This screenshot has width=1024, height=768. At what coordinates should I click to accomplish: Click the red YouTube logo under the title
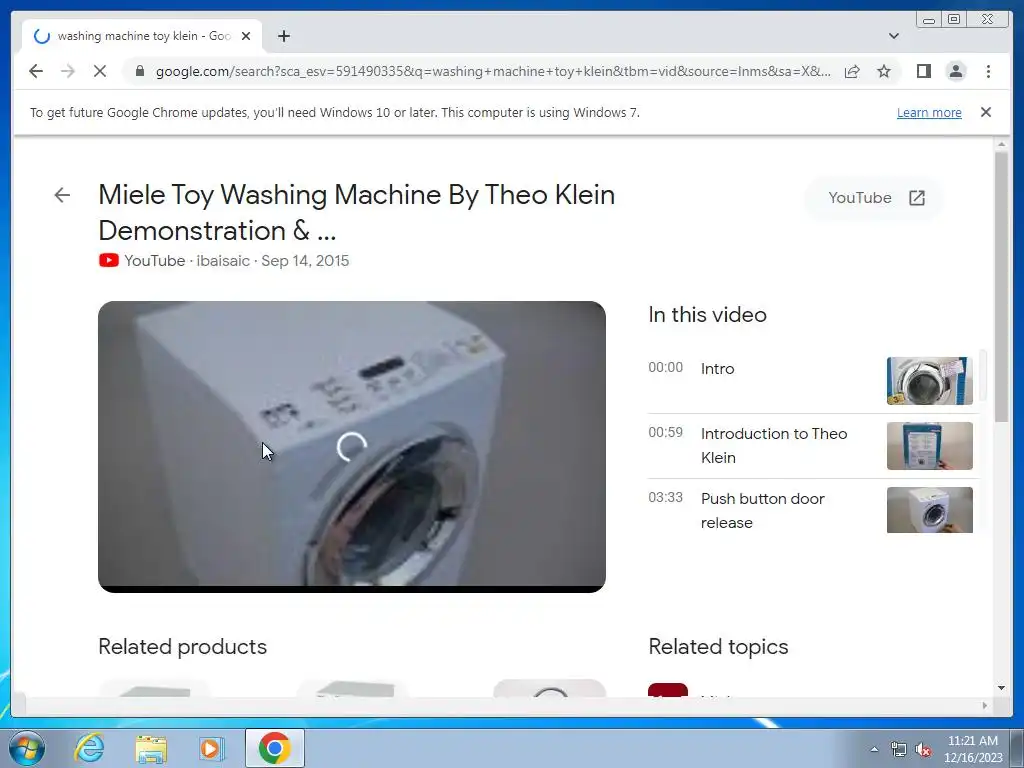pos(108,261)
